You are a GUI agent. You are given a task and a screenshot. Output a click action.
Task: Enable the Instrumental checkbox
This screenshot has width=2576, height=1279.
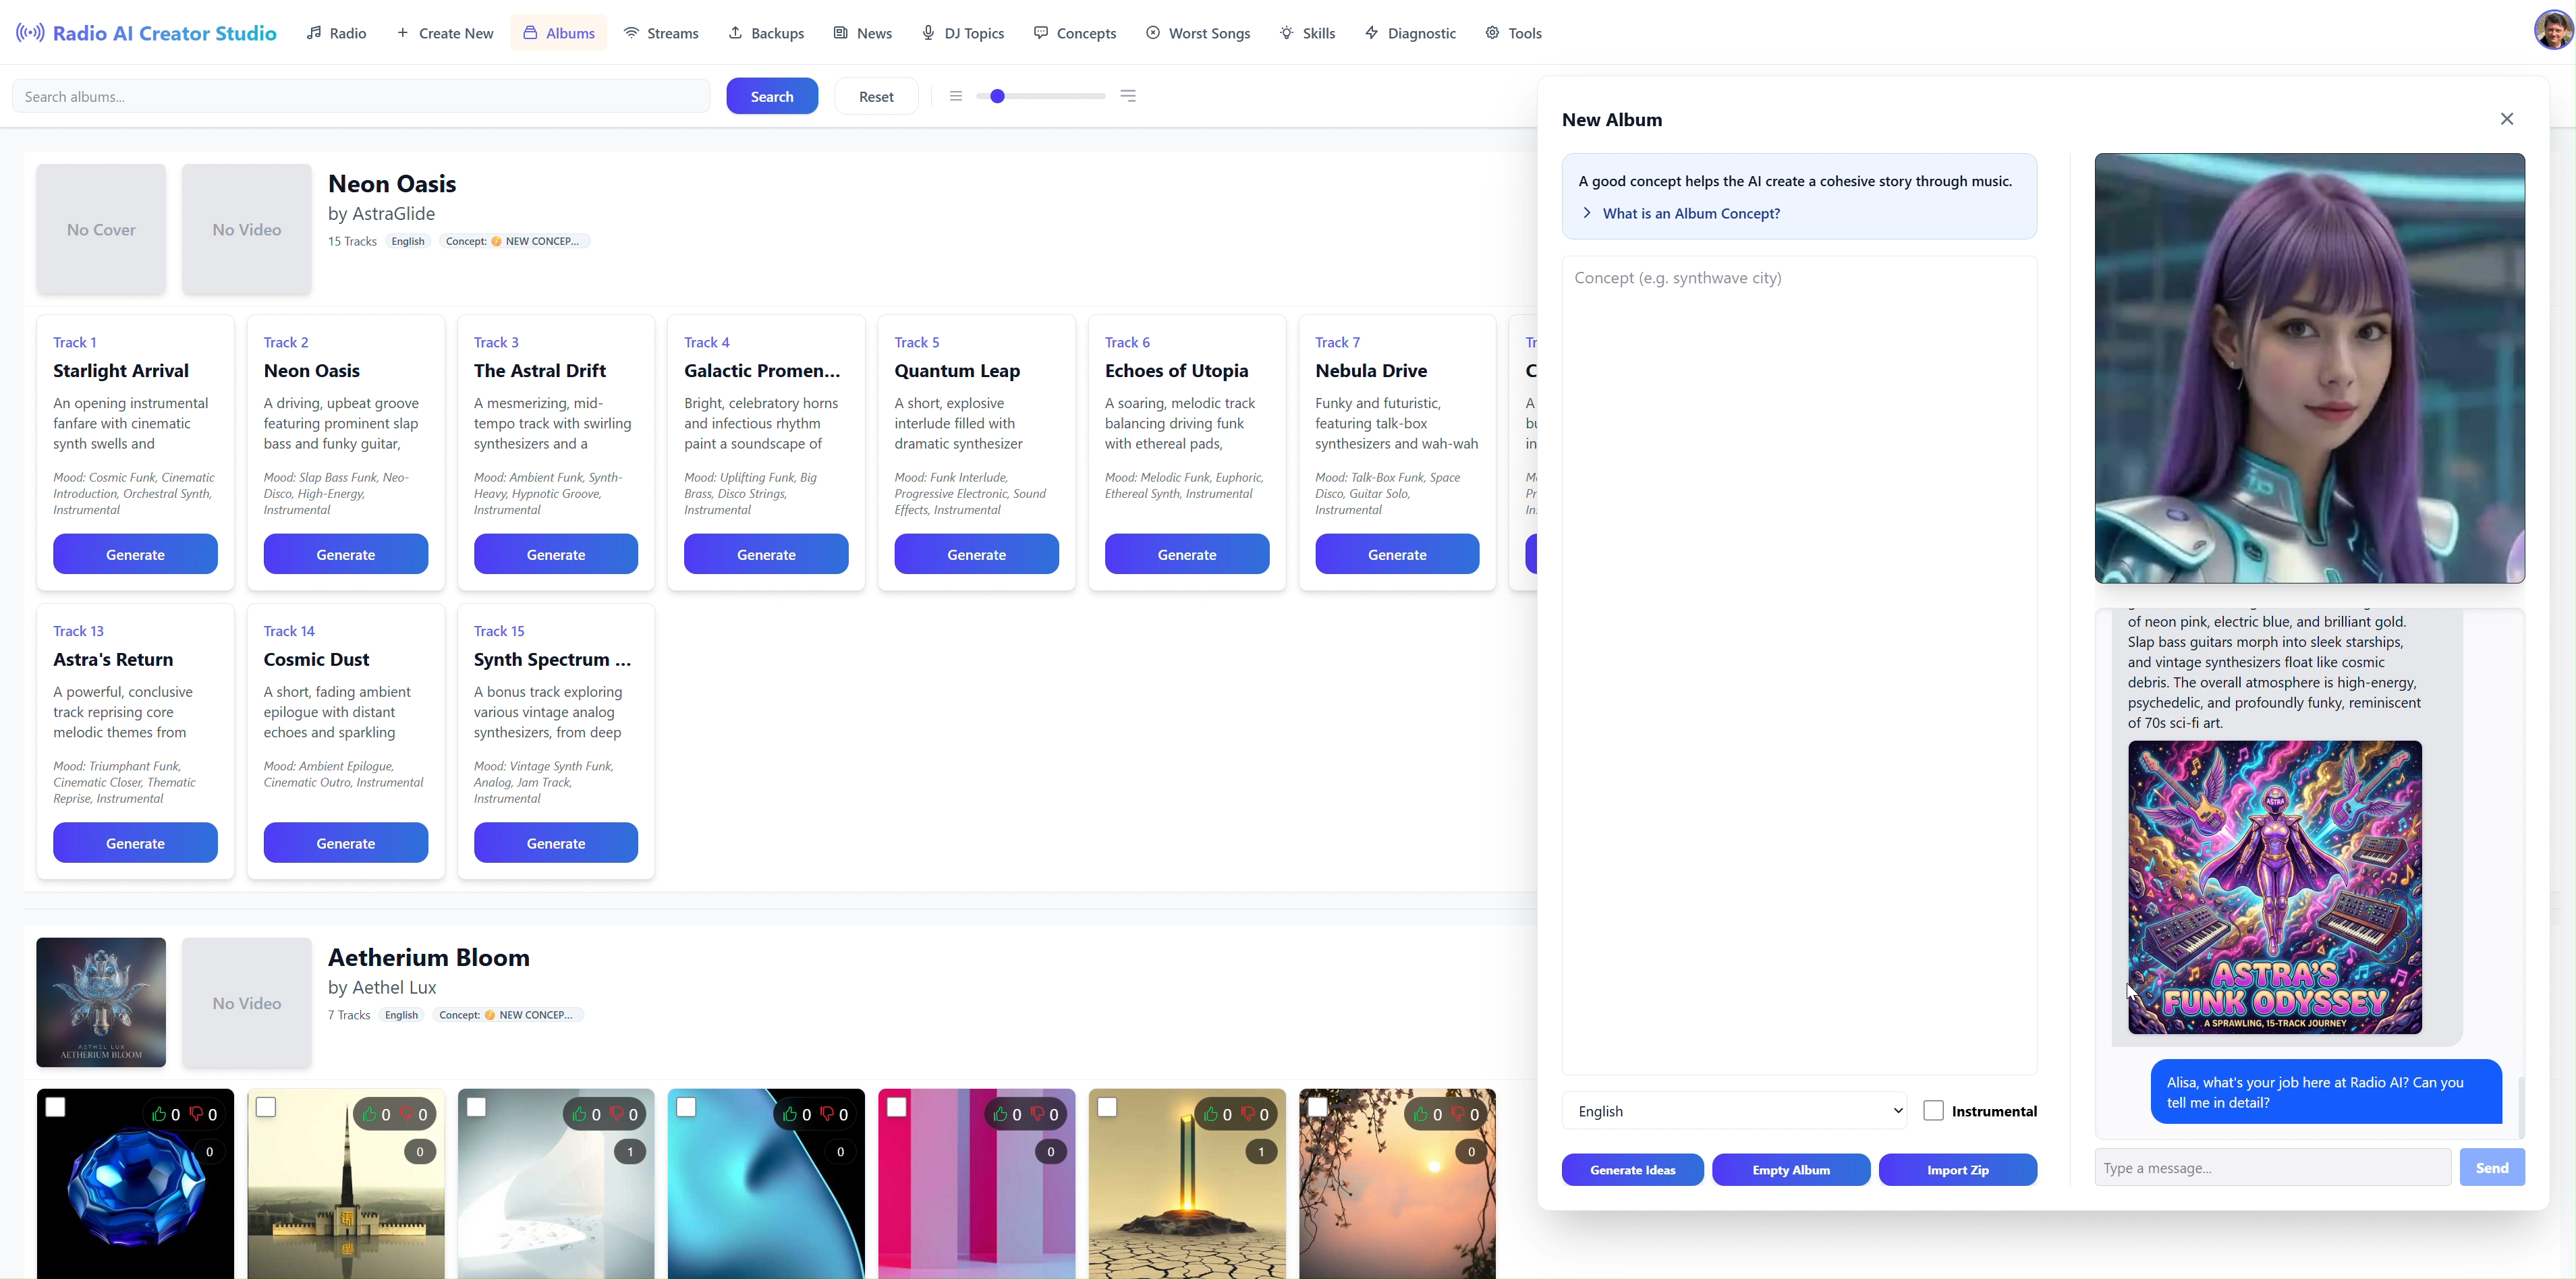pyautogui.click(x=1933, y=1111)
